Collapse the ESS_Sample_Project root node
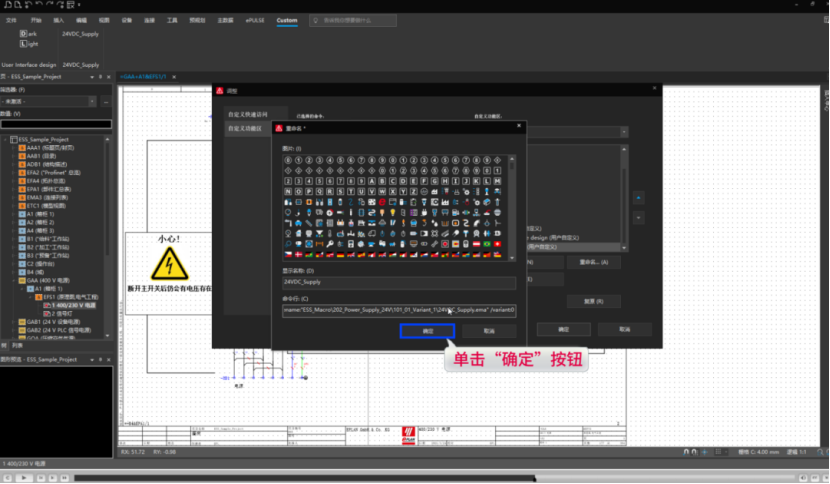The width and height of the screenshot is (830, 484). click(x=6, y=140)
